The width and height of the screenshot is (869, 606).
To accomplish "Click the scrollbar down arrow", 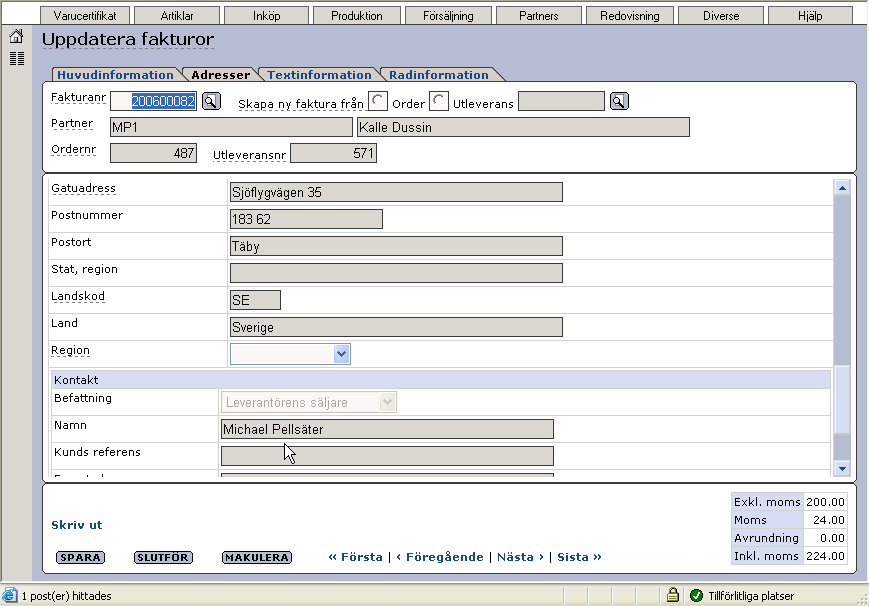I will tap(842, 468).
